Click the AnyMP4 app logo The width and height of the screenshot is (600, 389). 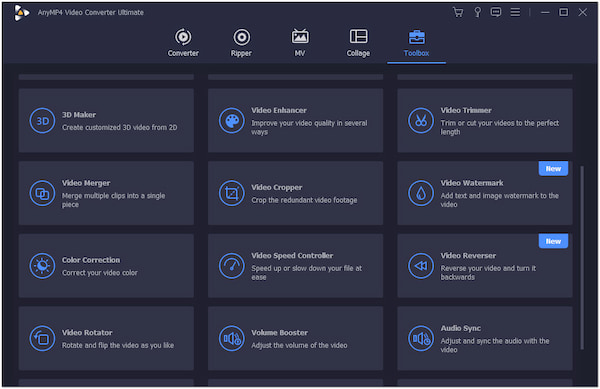tap(21, 13)
